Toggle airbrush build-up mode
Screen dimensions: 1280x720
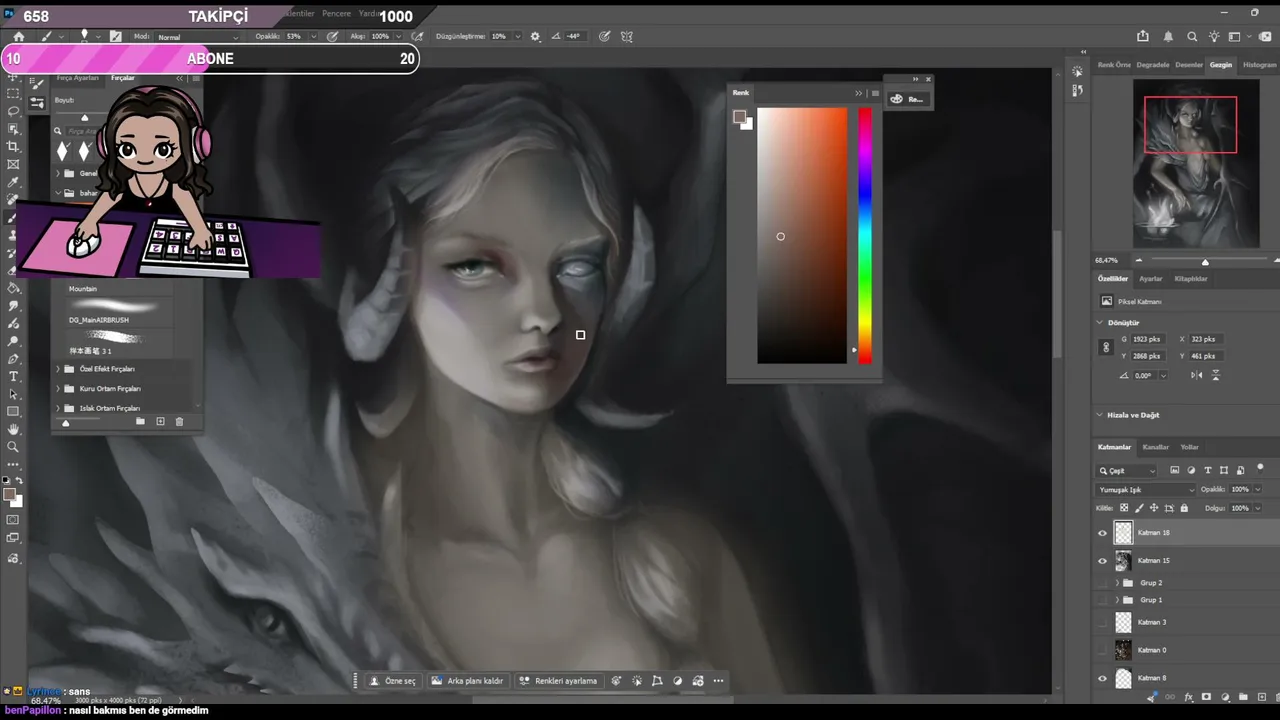pos(417,37)
